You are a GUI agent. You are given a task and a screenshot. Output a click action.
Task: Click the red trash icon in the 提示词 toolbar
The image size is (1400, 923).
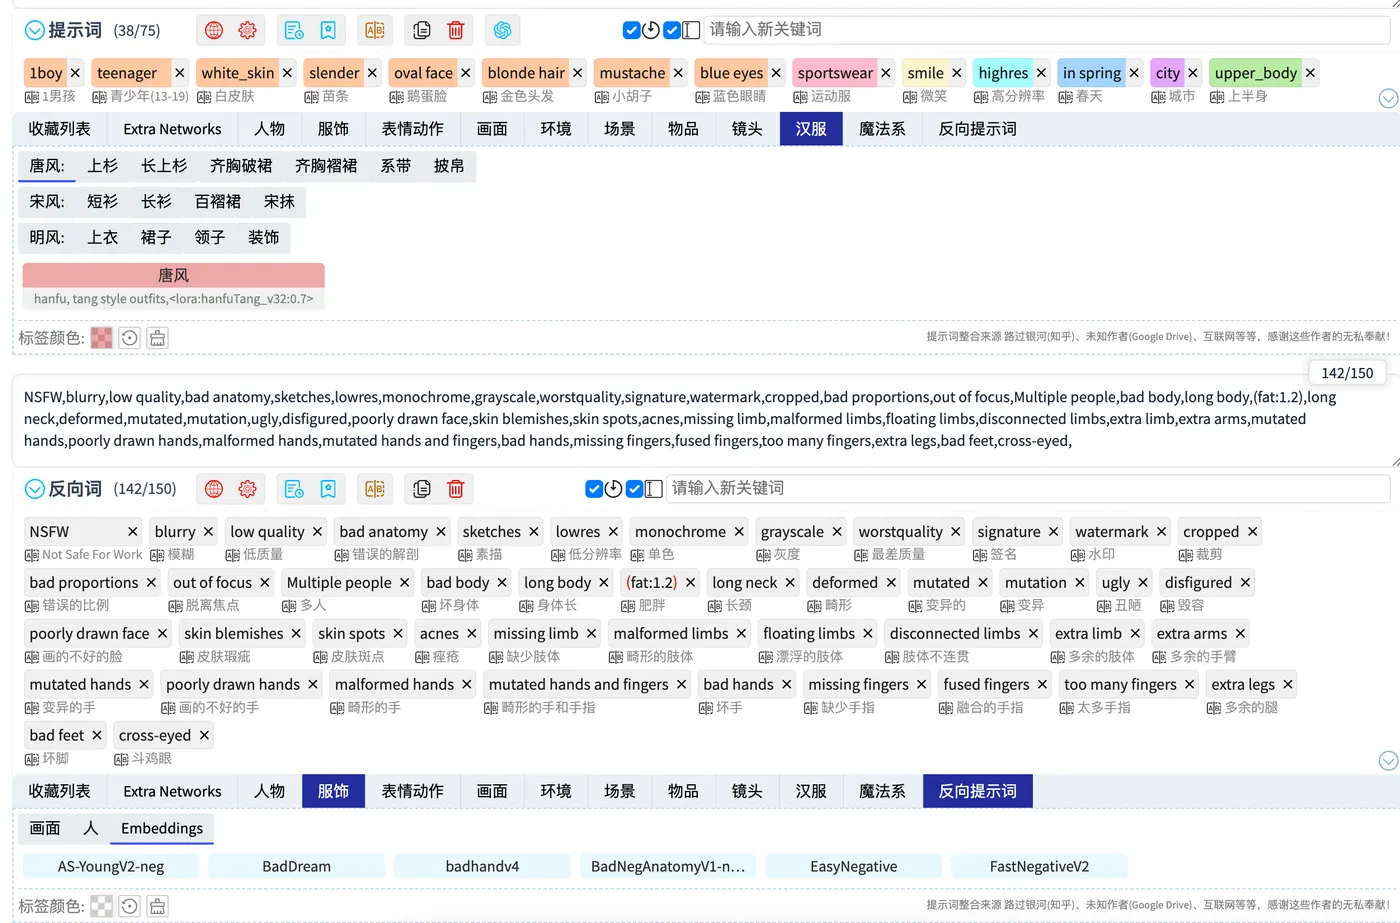pos(456,30)
